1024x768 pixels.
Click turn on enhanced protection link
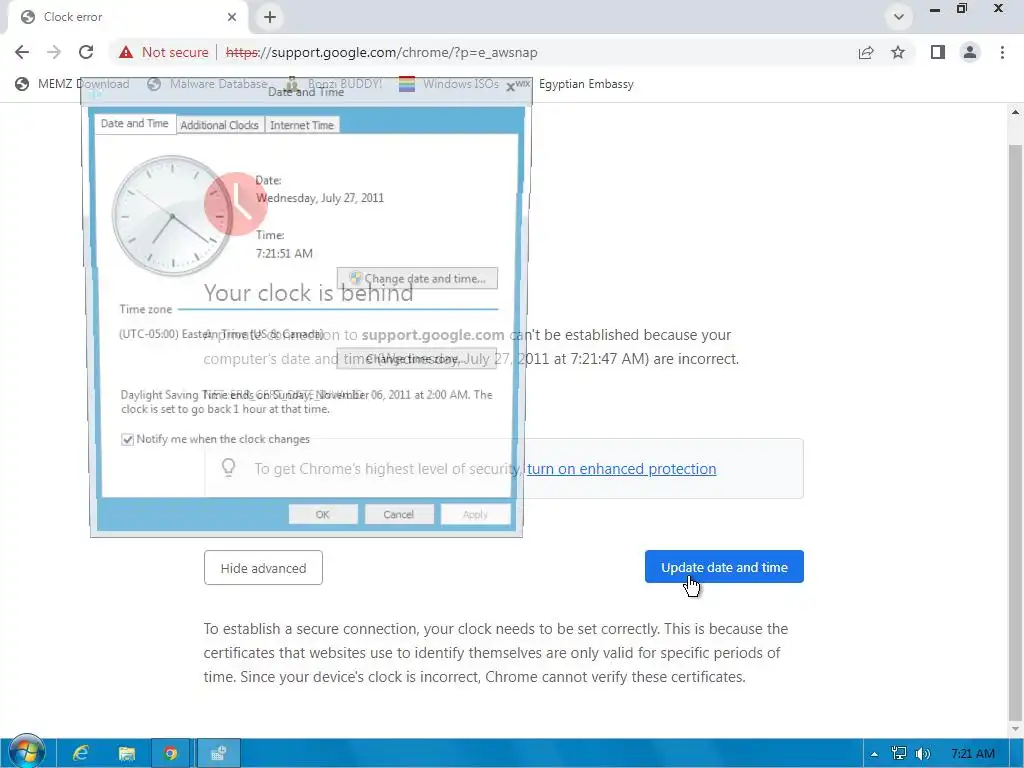621,469
